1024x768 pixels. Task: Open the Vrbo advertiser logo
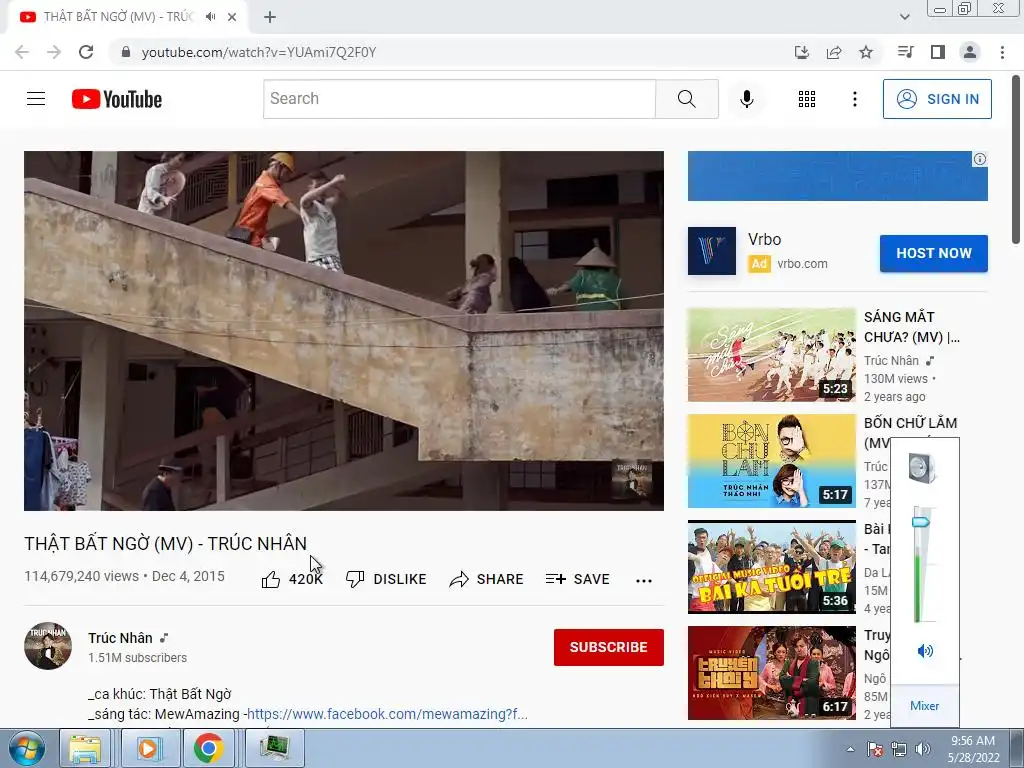tap(712, 251)
